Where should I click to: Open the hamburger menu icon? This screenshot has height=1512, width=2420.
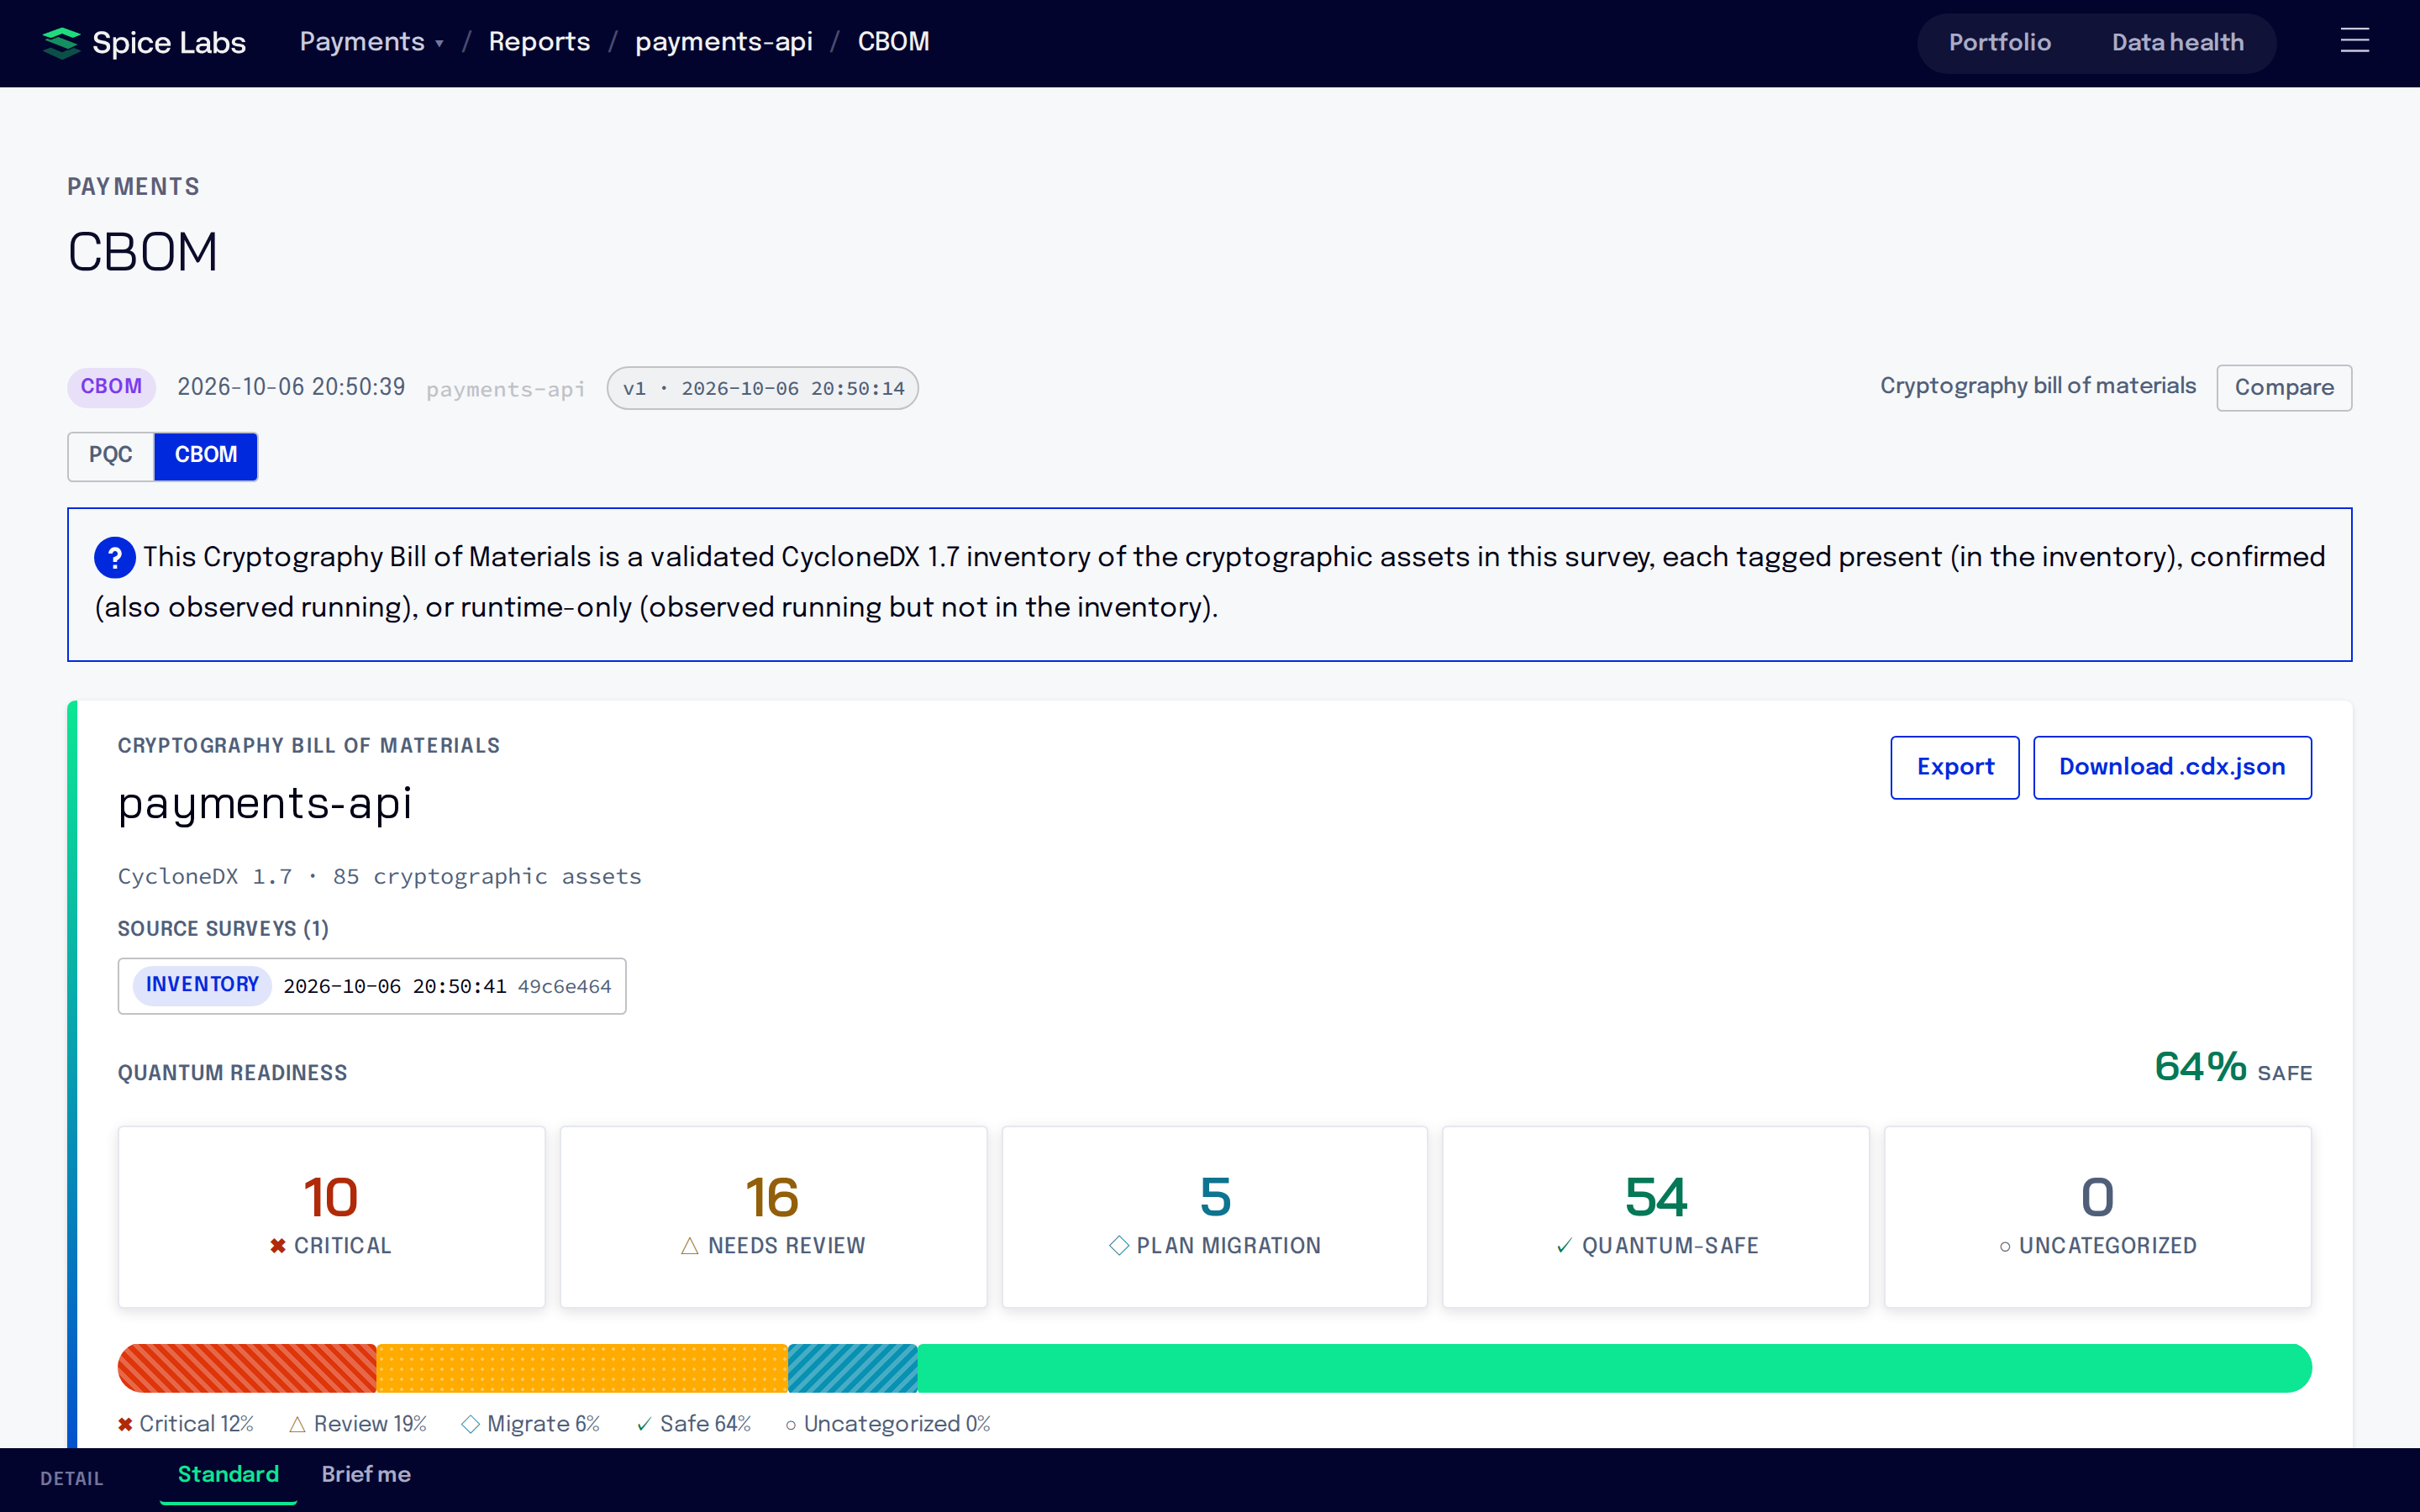point(2354,41)
